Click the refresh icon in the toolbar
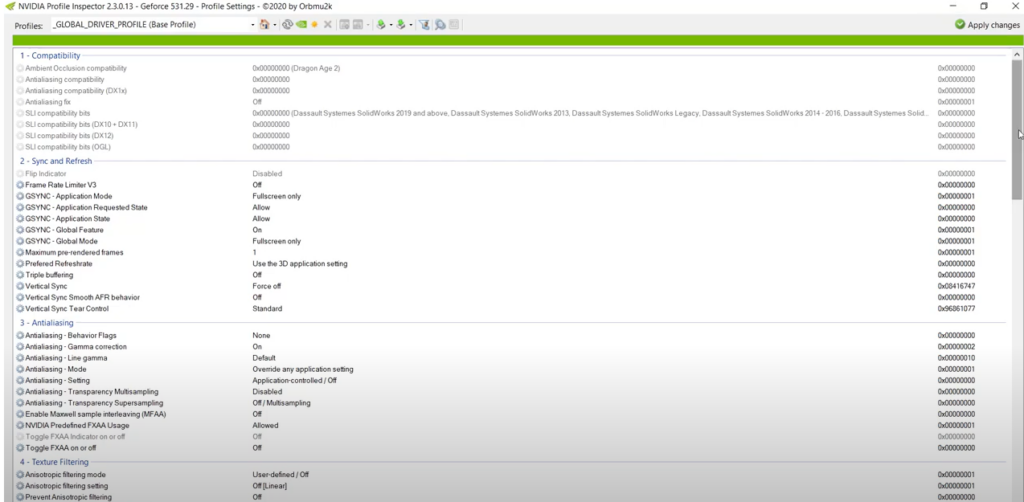This screenshot has width=1024, height=502. (287, 24)
